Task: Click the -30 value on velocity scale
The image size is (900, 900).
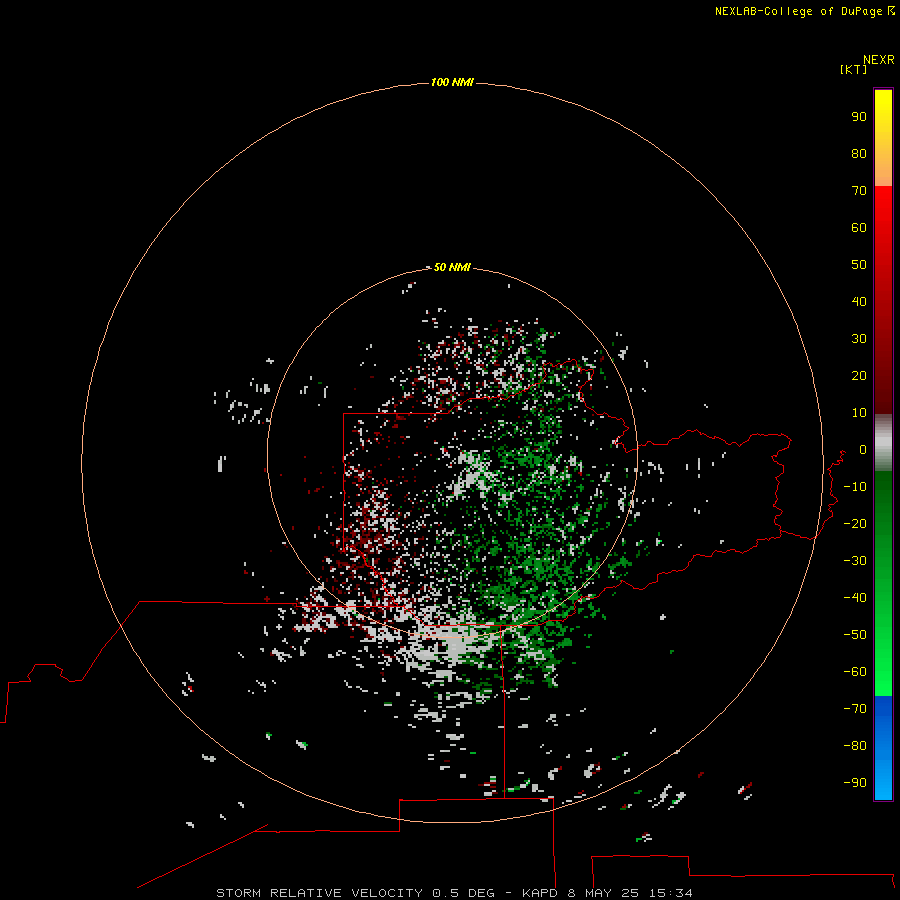Action: [x=855, y=561]
